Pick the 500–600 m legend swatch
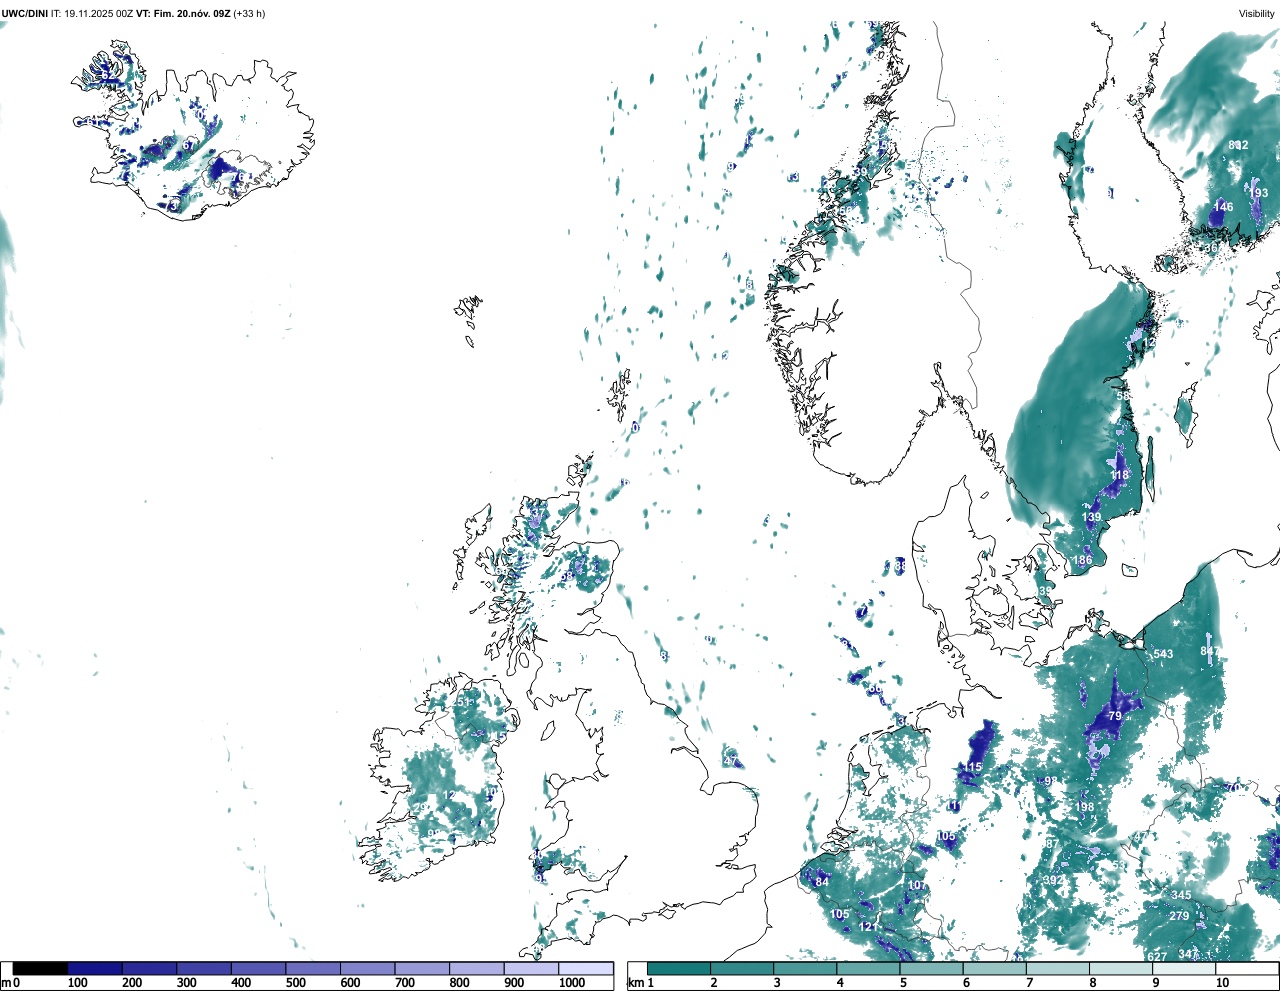 coord(313,968)
